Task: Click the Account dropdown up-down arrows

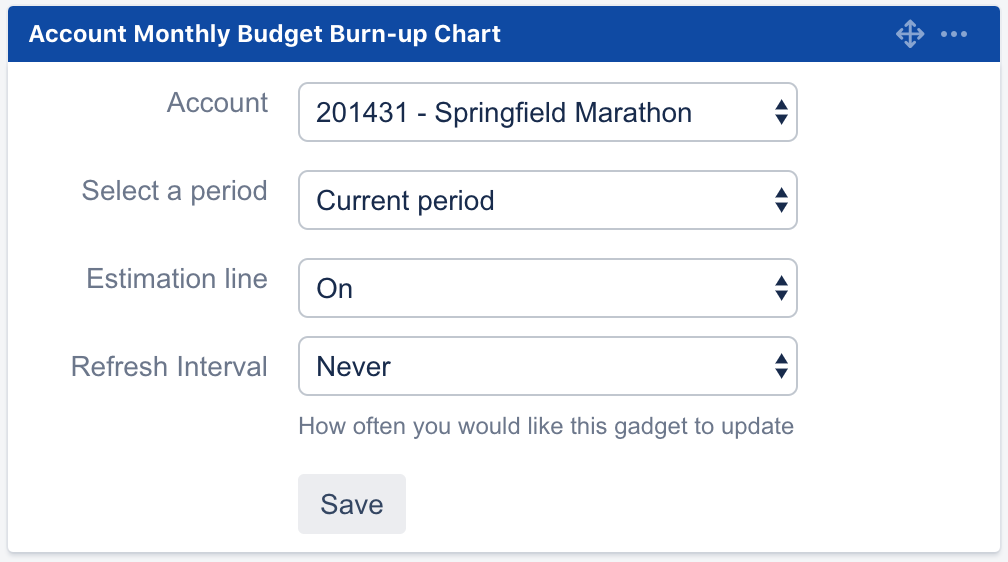Action: [x=781, y=113]
